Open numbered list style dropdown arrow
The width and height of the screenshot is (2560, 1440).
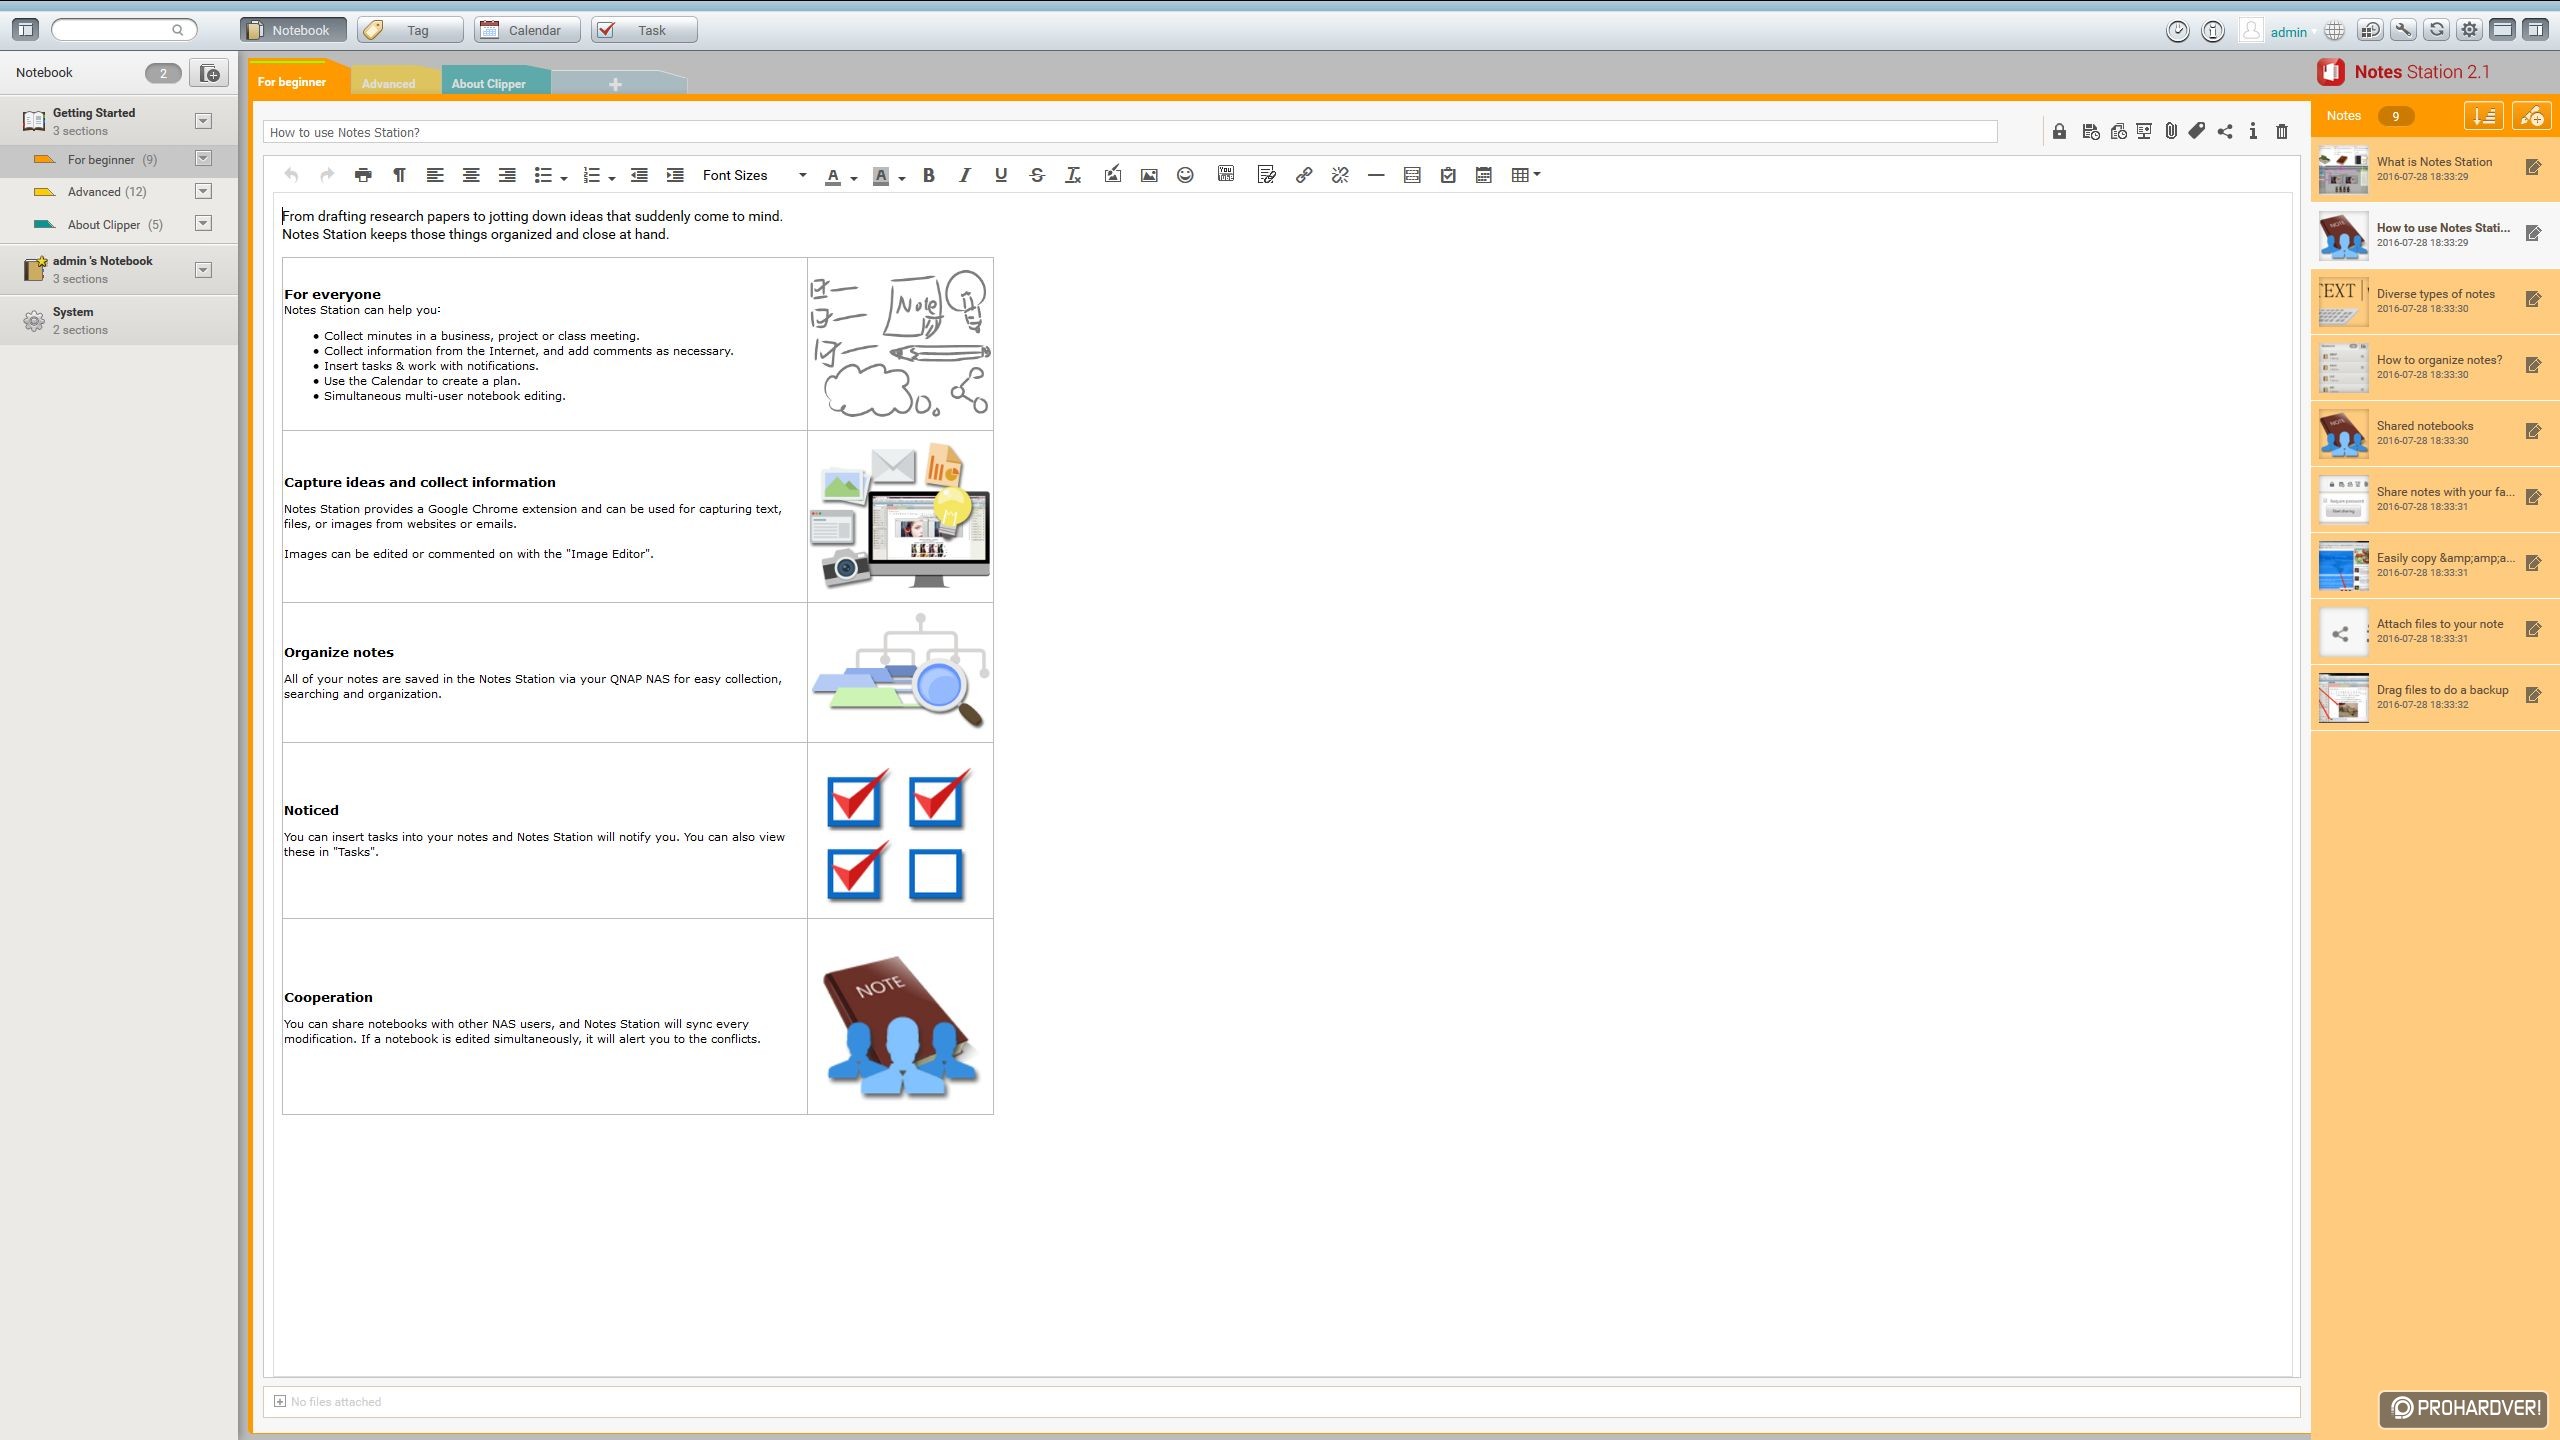pyautogui.click(x=611, y=178)
